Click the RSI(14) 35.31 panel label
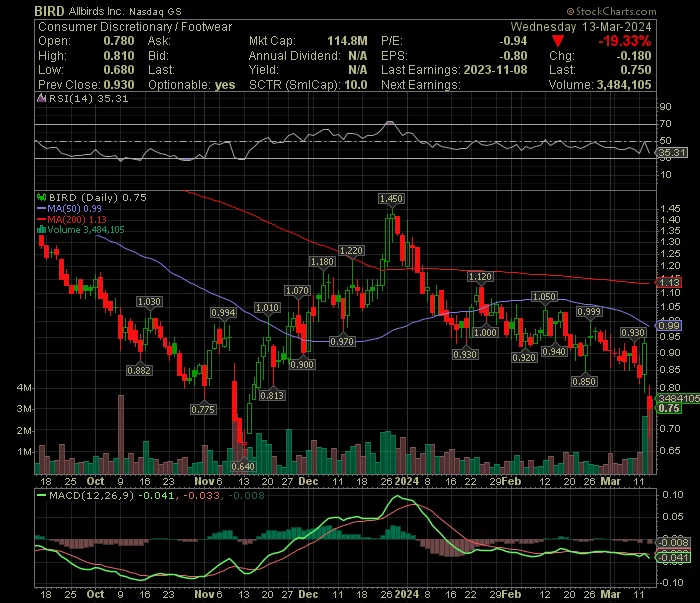Image resolution: width=700 pixels, height=603 pixels. (88, 99)
